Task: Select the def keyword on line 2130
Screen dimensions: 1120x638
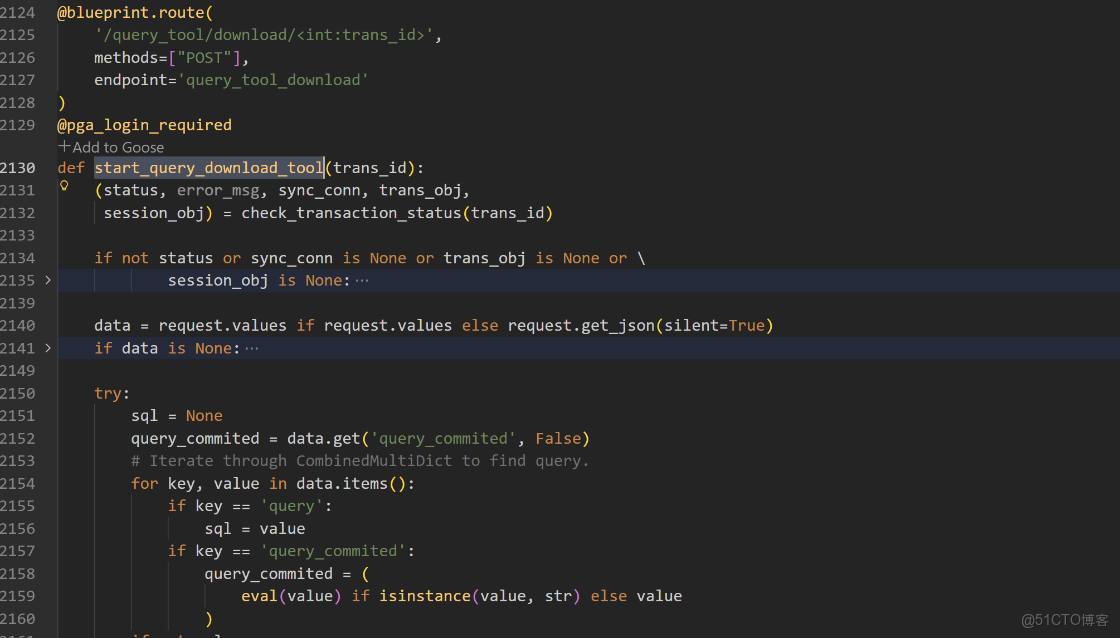Action: [70, 167]
